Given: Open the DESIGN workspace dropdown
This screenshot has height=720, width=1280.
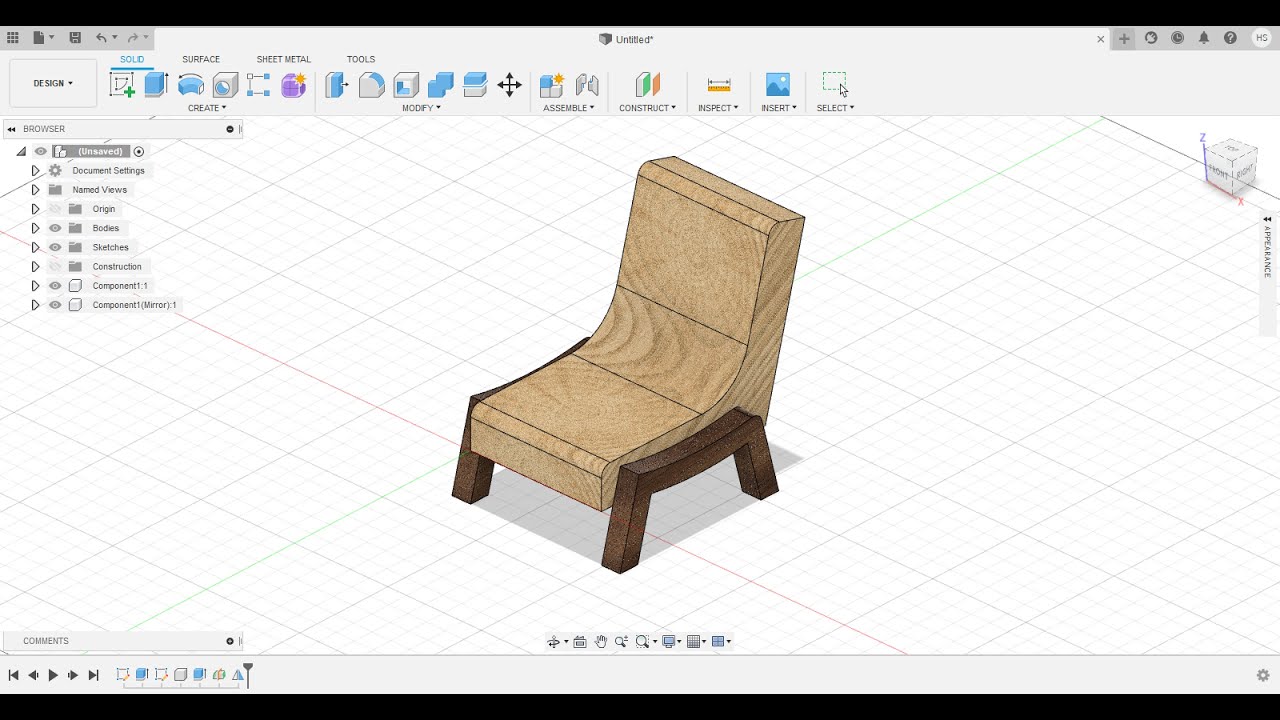Looking at the screenshot, I should click(53, 83).
